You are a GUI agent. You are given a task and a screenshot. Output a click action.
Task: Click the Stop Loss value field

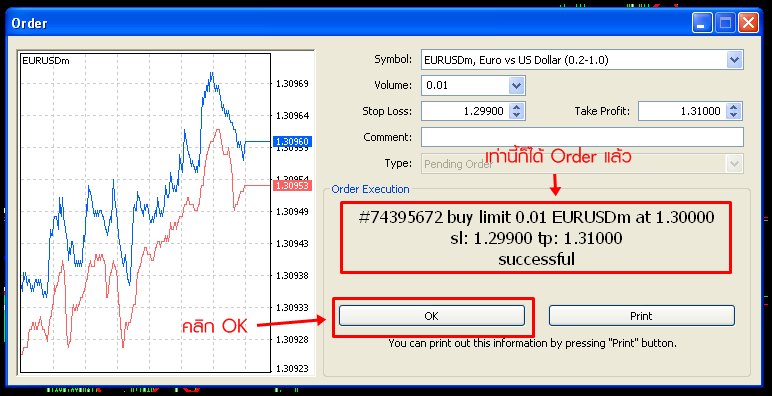click(465, 111)
